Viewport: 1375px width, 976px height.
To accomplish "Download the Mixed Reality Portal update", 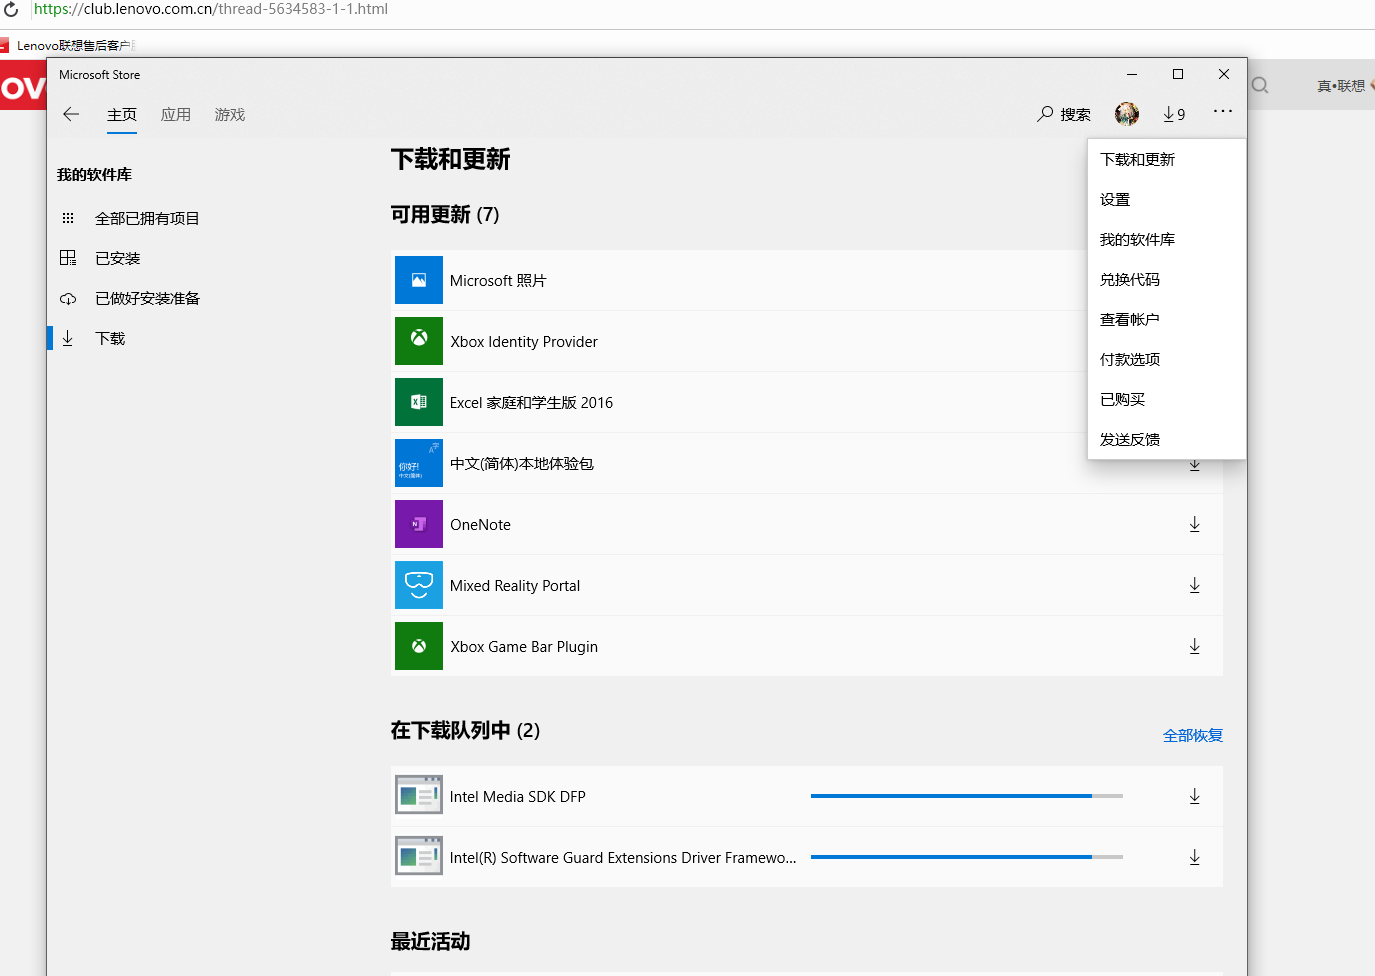I will tap(1194, 585).
